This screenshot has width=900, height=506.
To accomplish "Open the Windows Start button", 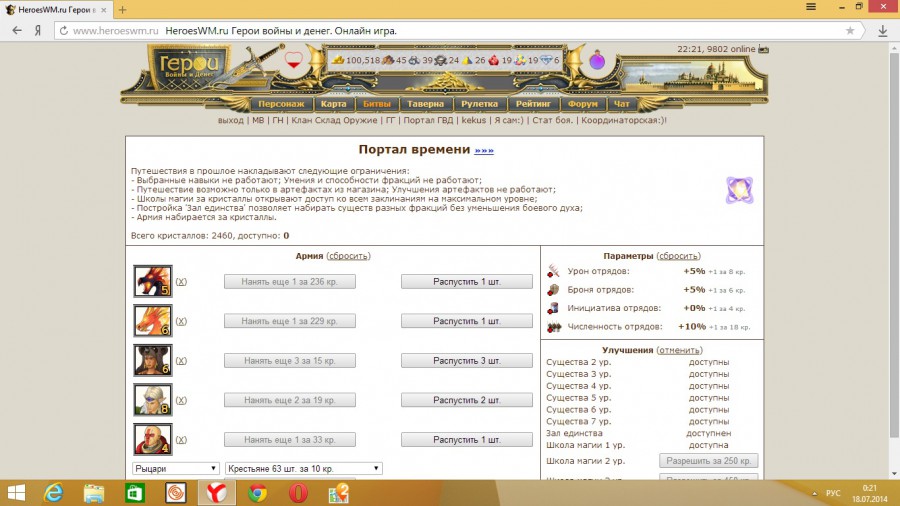I will point(16,493).
